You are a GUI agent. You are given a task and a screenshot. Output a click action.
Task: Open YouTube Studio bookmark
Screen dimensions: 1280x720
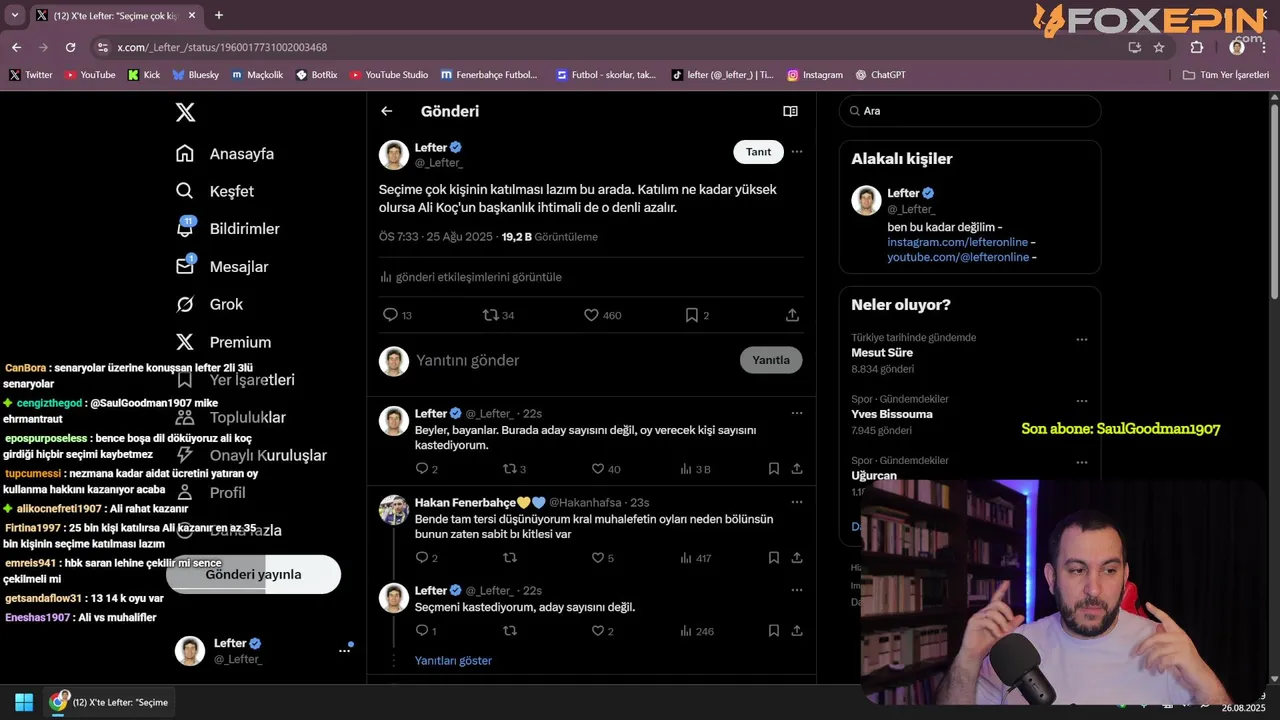(389, 75)
